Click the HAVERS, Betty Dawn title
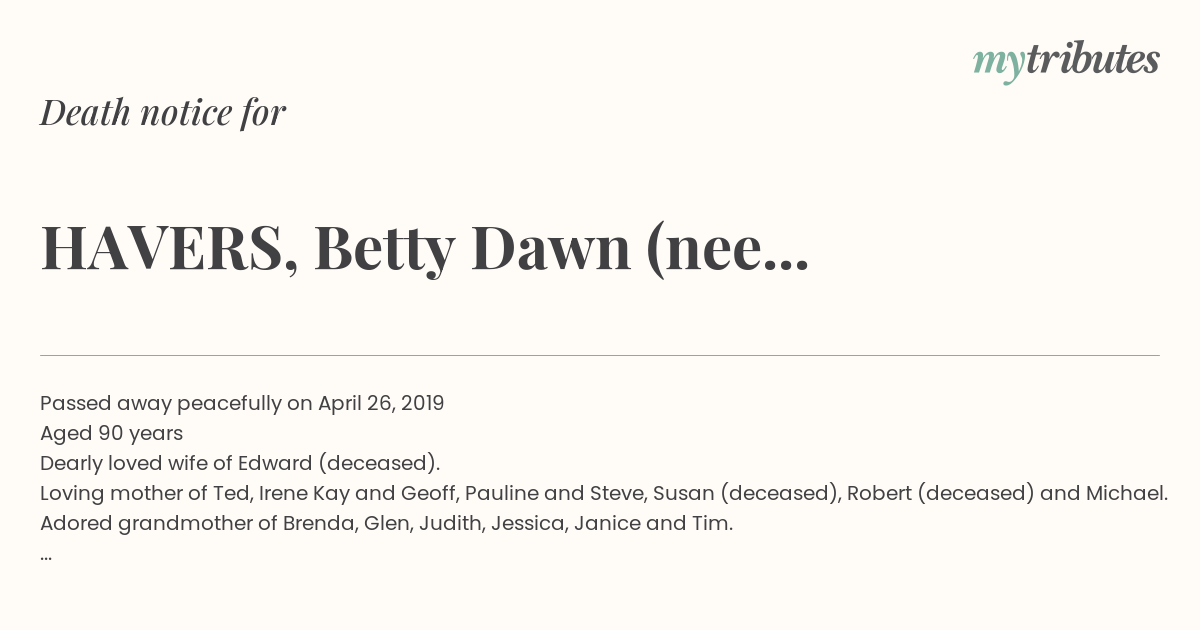The image size is (1200, 630). point(424,249)
